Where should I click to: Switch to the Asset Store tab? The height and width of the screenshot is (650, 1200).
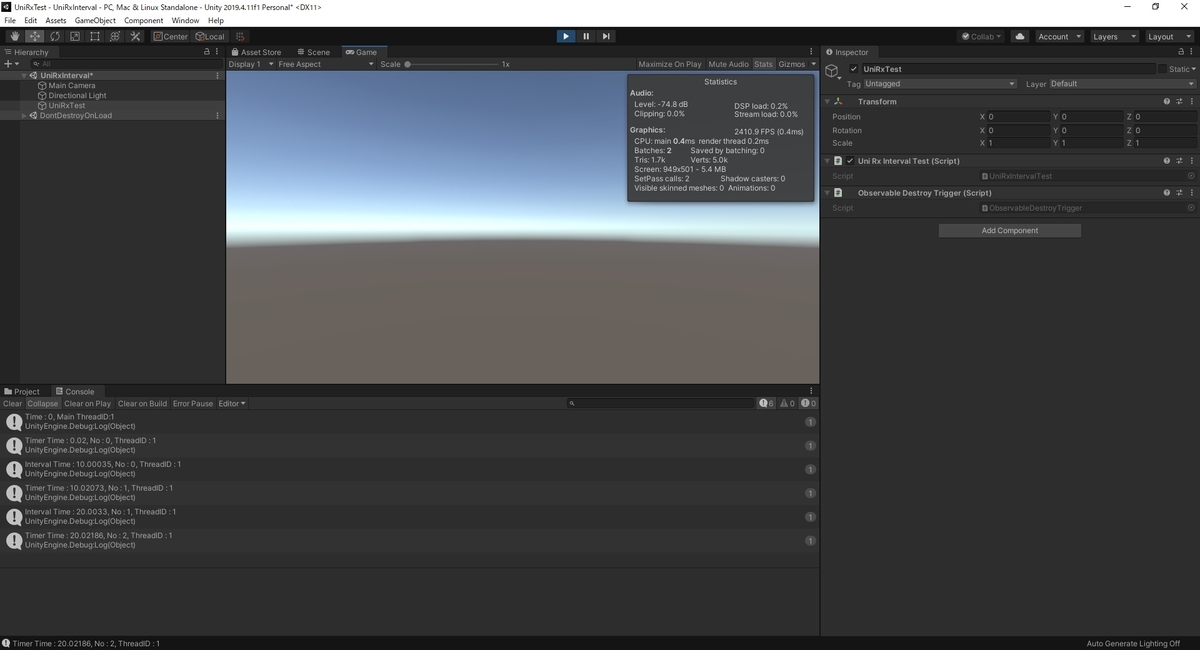click(x=256, y=52)
